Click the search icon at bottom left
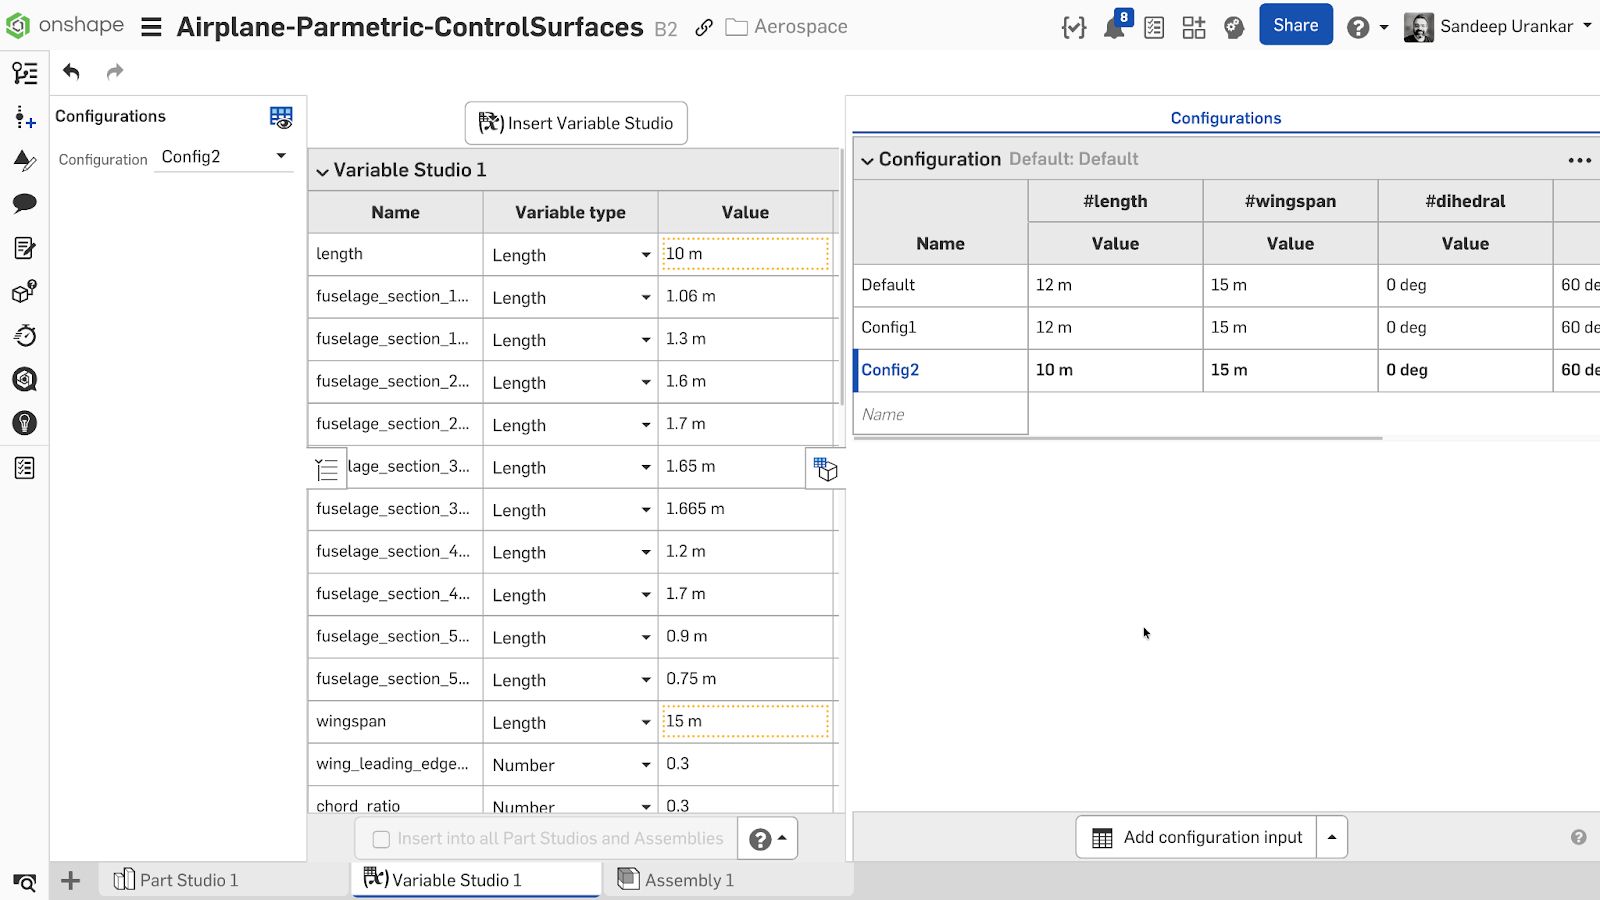The width and height of the screenshot is (1600, 900). point(24,882)
